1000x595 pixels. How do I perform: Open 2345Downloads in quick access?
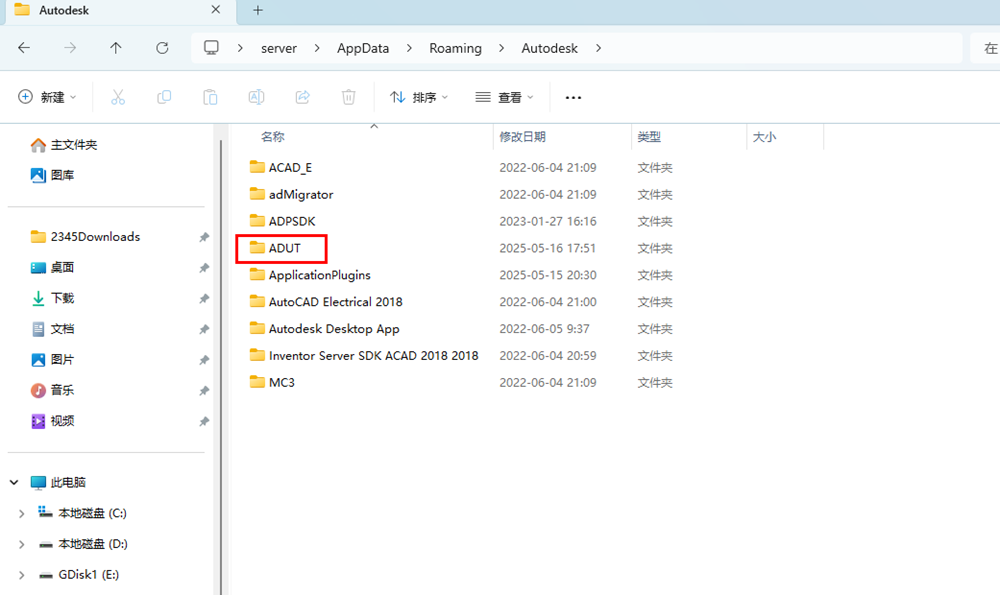[x=86, y=237]
